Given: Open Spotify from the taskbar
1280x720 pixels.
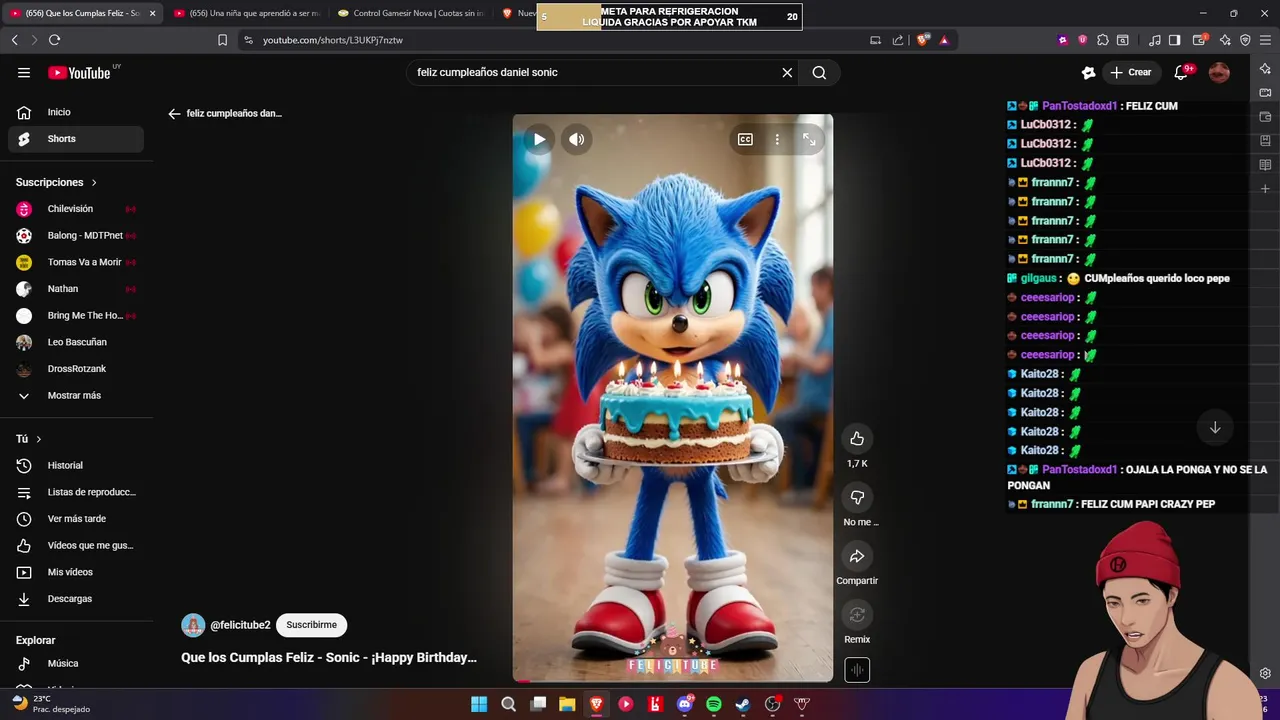Looking at the screenshot, I should [714, 704].
